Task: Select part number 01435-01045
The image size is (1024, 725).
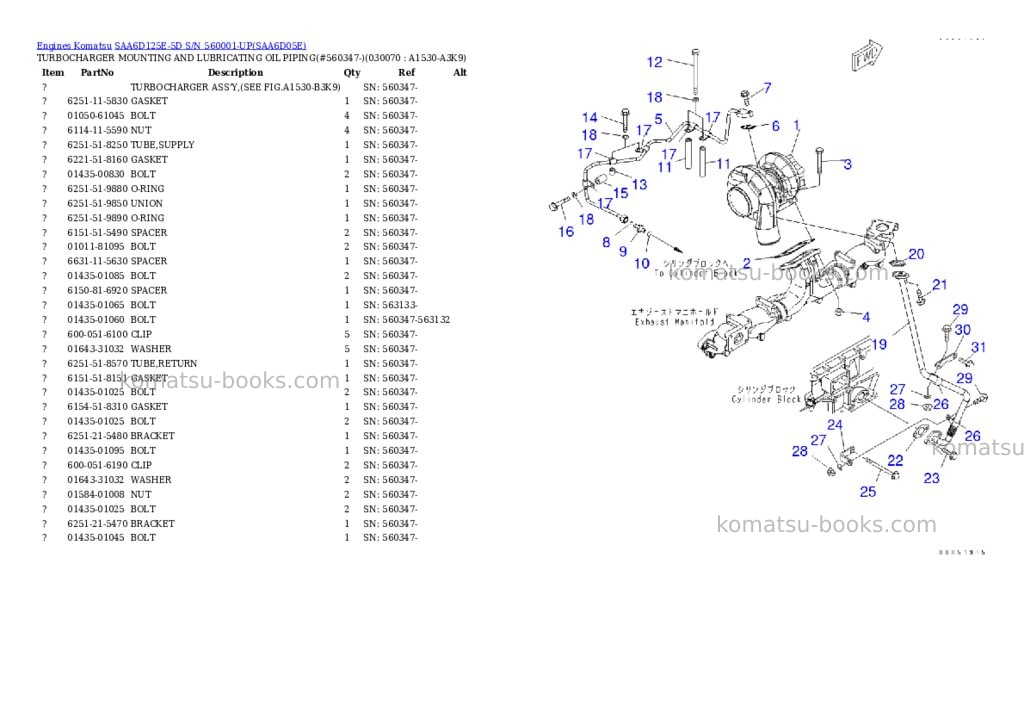Action: [95, 538]
